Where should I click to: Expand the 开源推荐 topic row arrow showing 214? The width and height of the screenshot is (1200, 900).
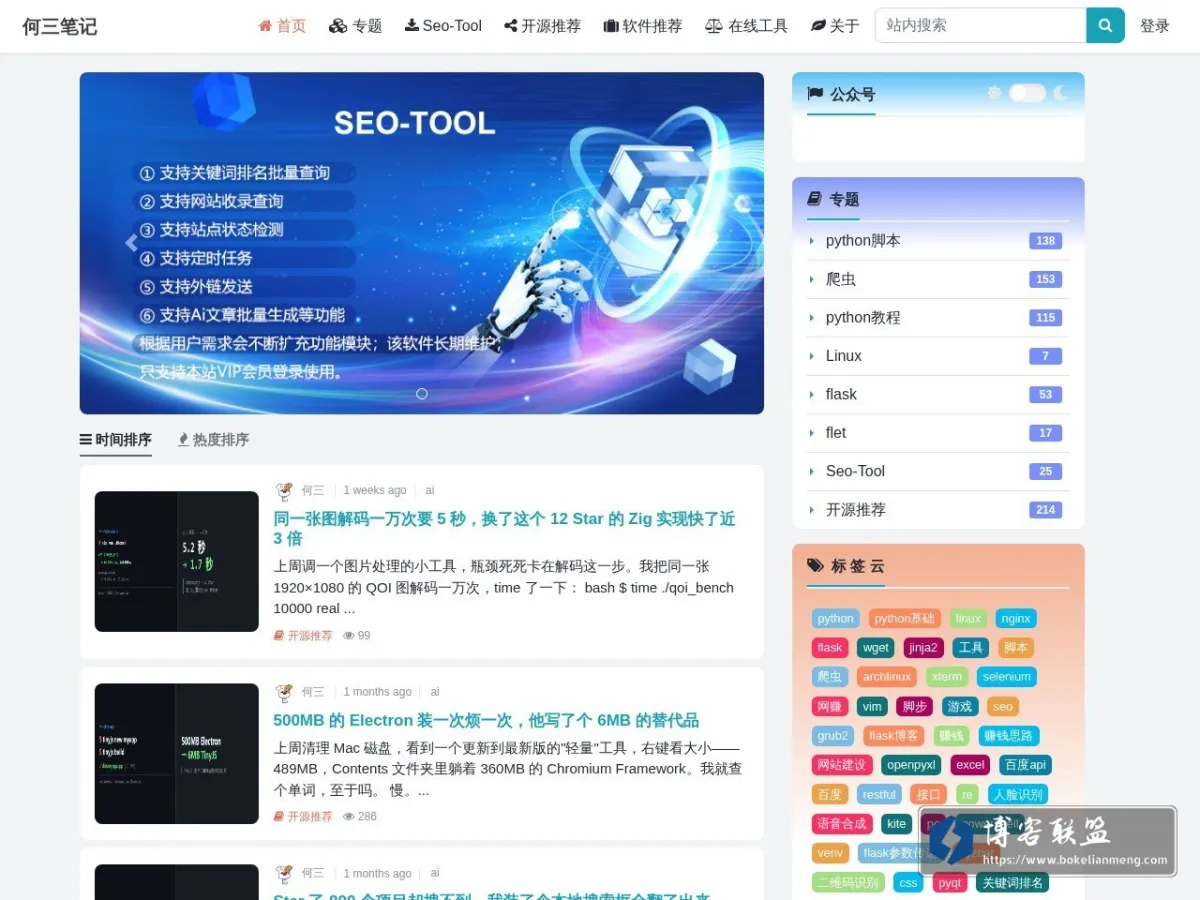pyautogui.click(x=811, y=510)
